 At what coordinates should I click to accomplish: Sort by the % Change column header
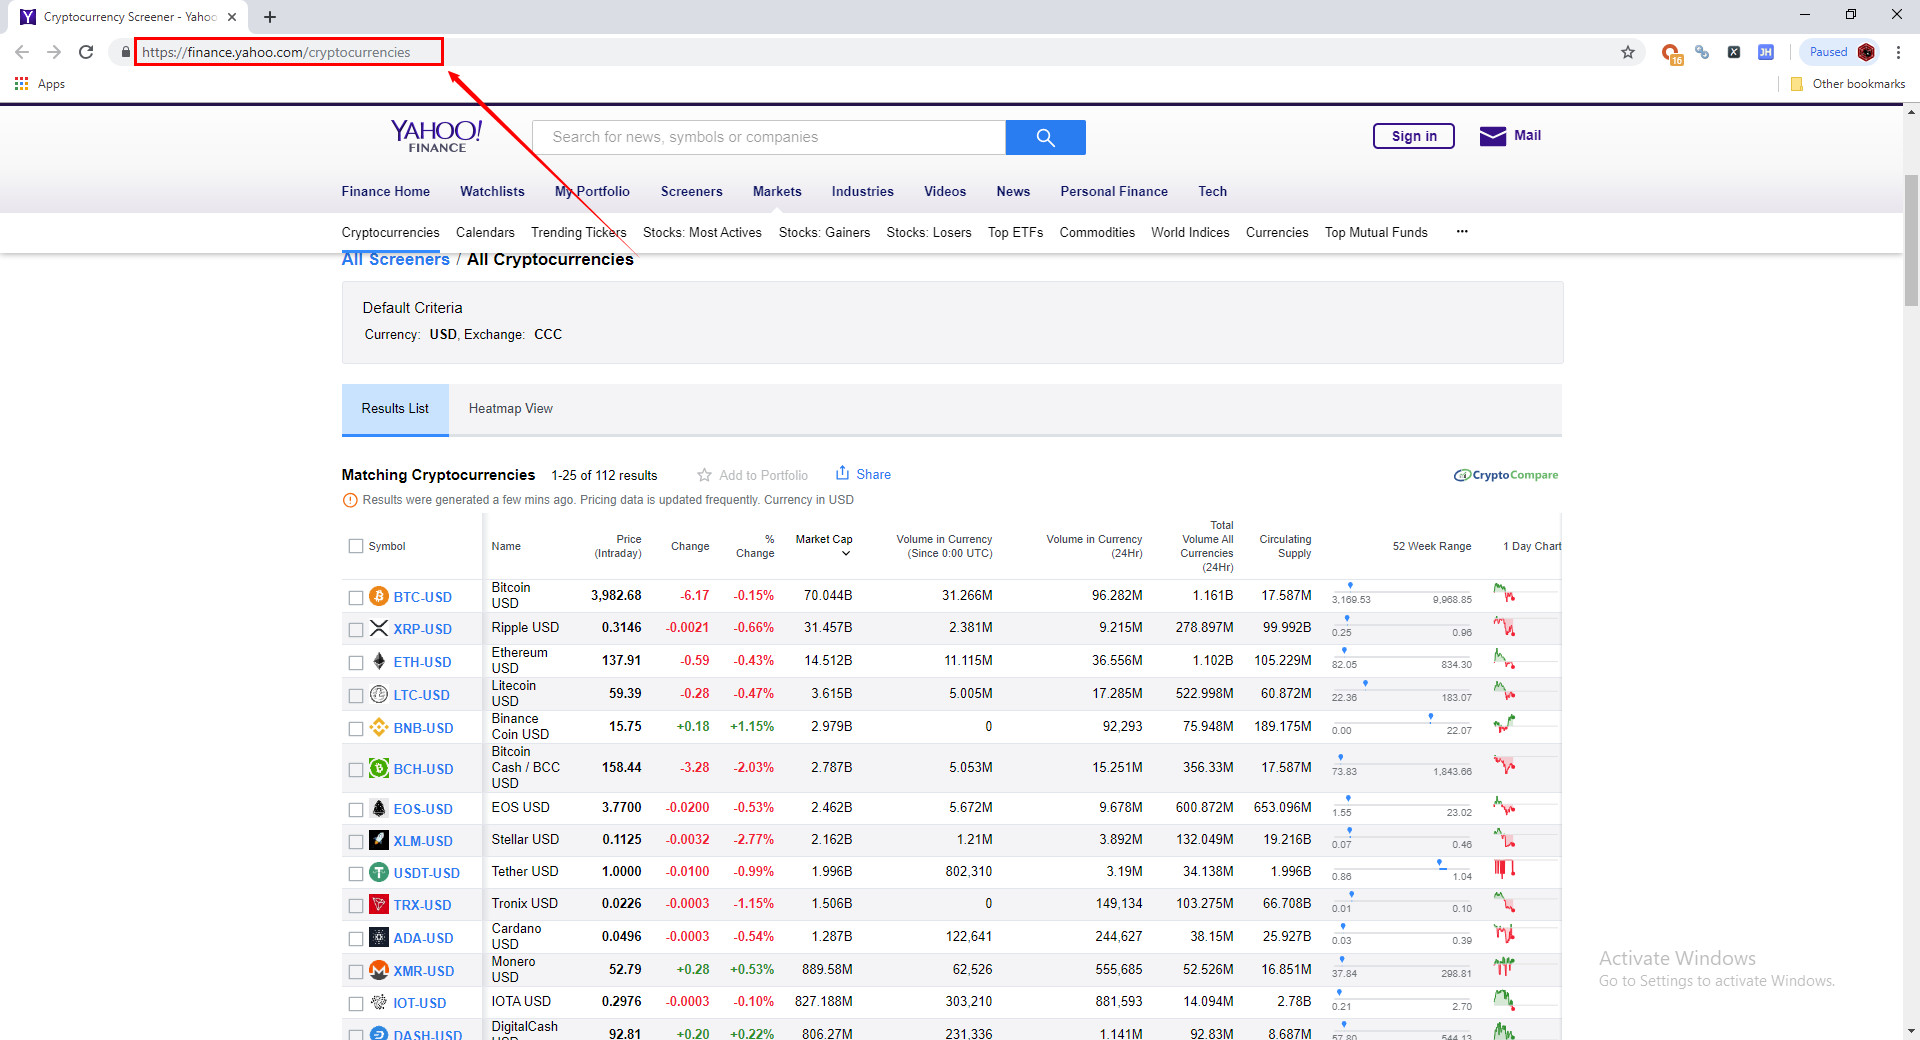click(x=755, y=546)
